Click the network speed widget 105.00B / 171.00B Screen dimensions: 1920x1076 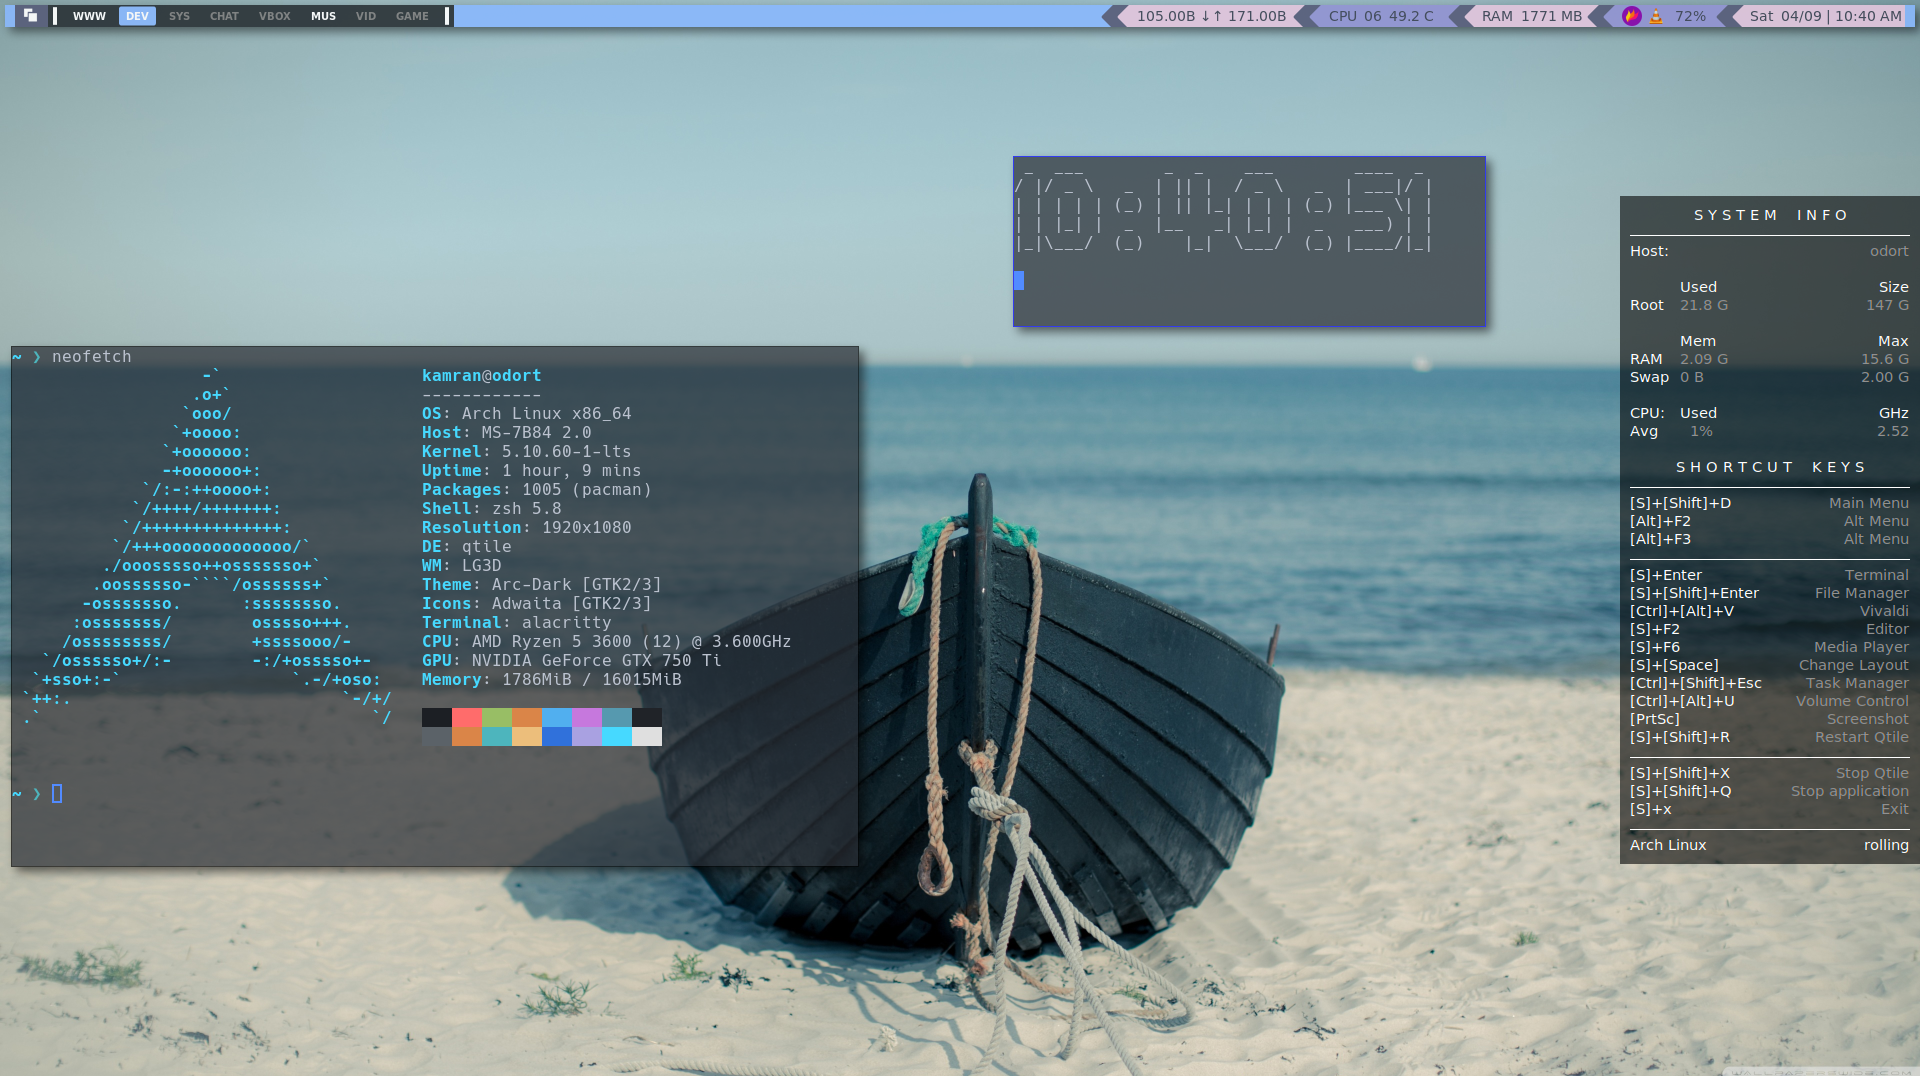[1211, 16]
